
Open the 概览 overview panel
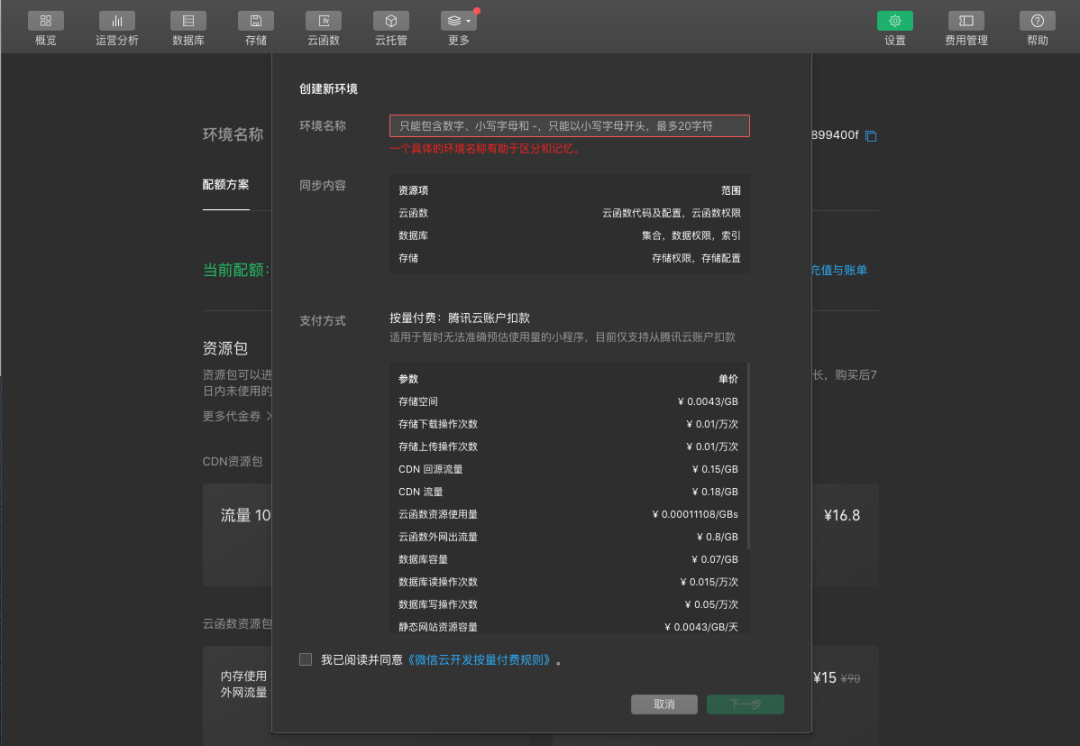[45, 28]
